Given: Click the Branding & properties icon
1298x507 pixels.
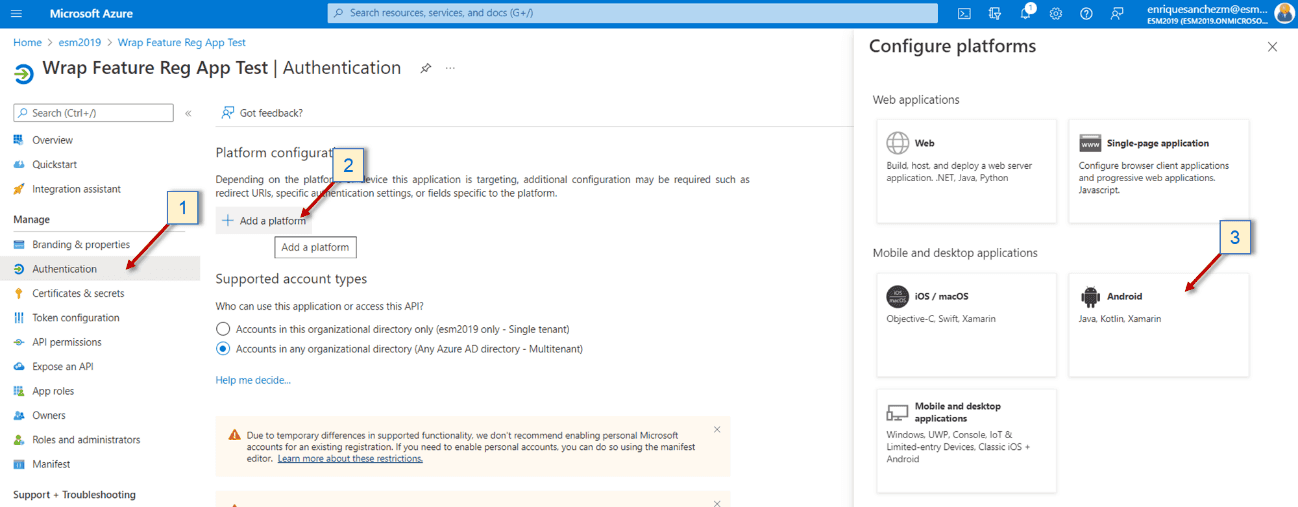Looking at the screenshot, I should [19, 244].
